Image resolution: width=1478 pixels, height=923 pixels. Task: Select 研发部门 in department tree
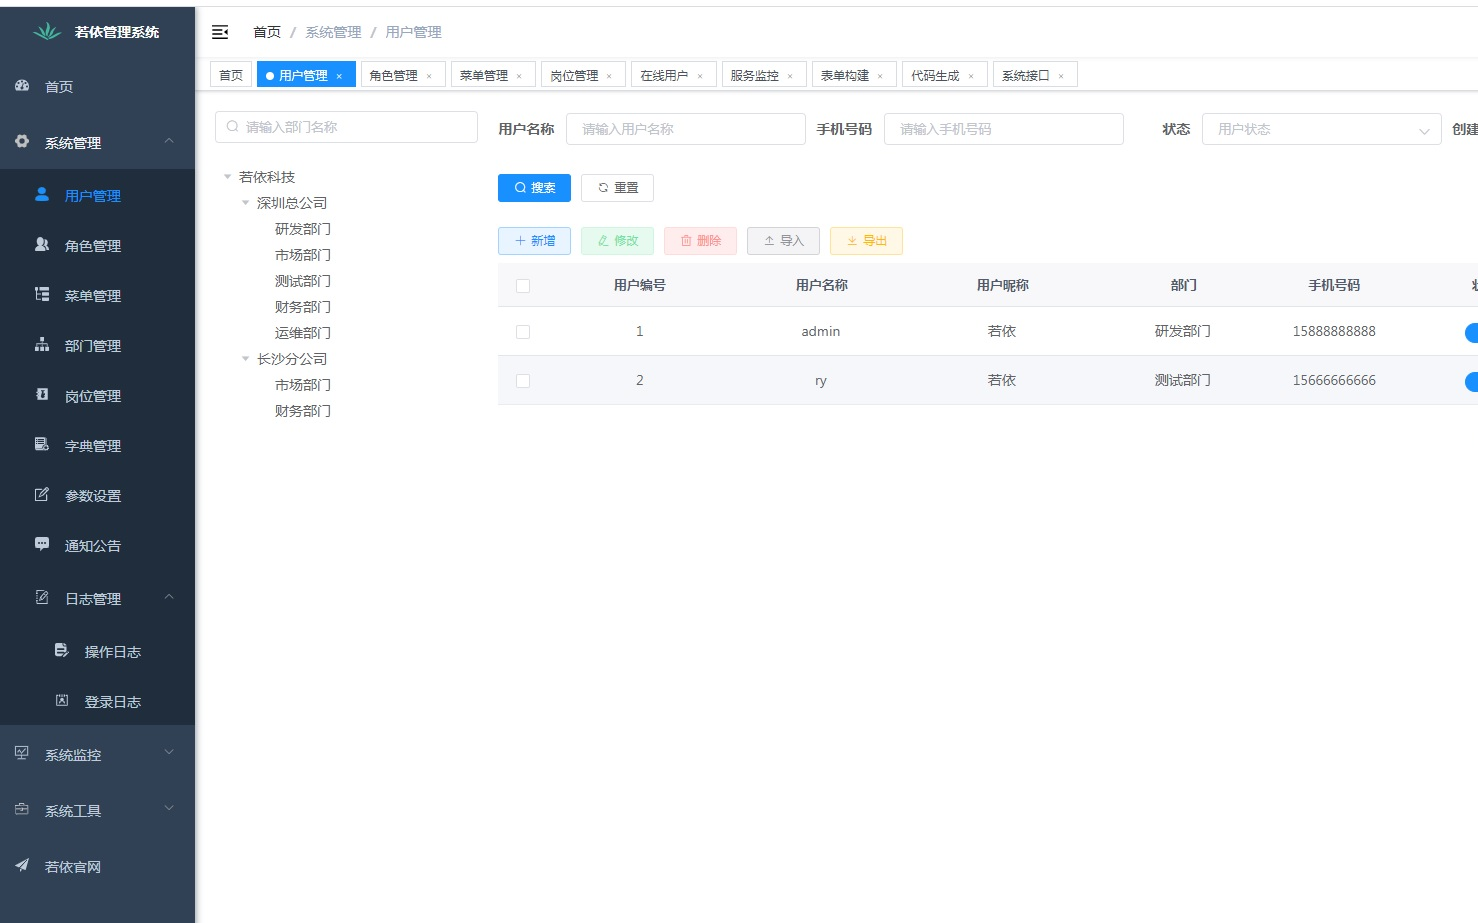click(x=303, y=229)
